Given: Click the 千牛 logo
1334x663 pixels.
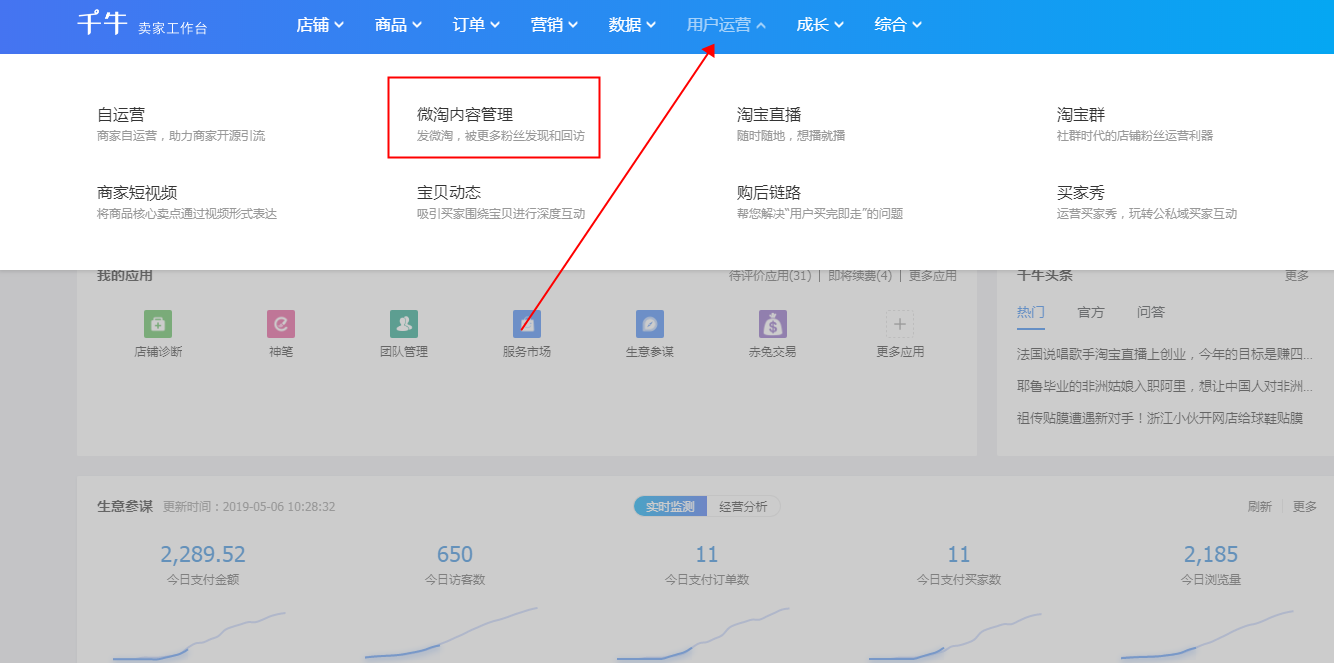Looking at the screenshot, I should coord(103,23).
